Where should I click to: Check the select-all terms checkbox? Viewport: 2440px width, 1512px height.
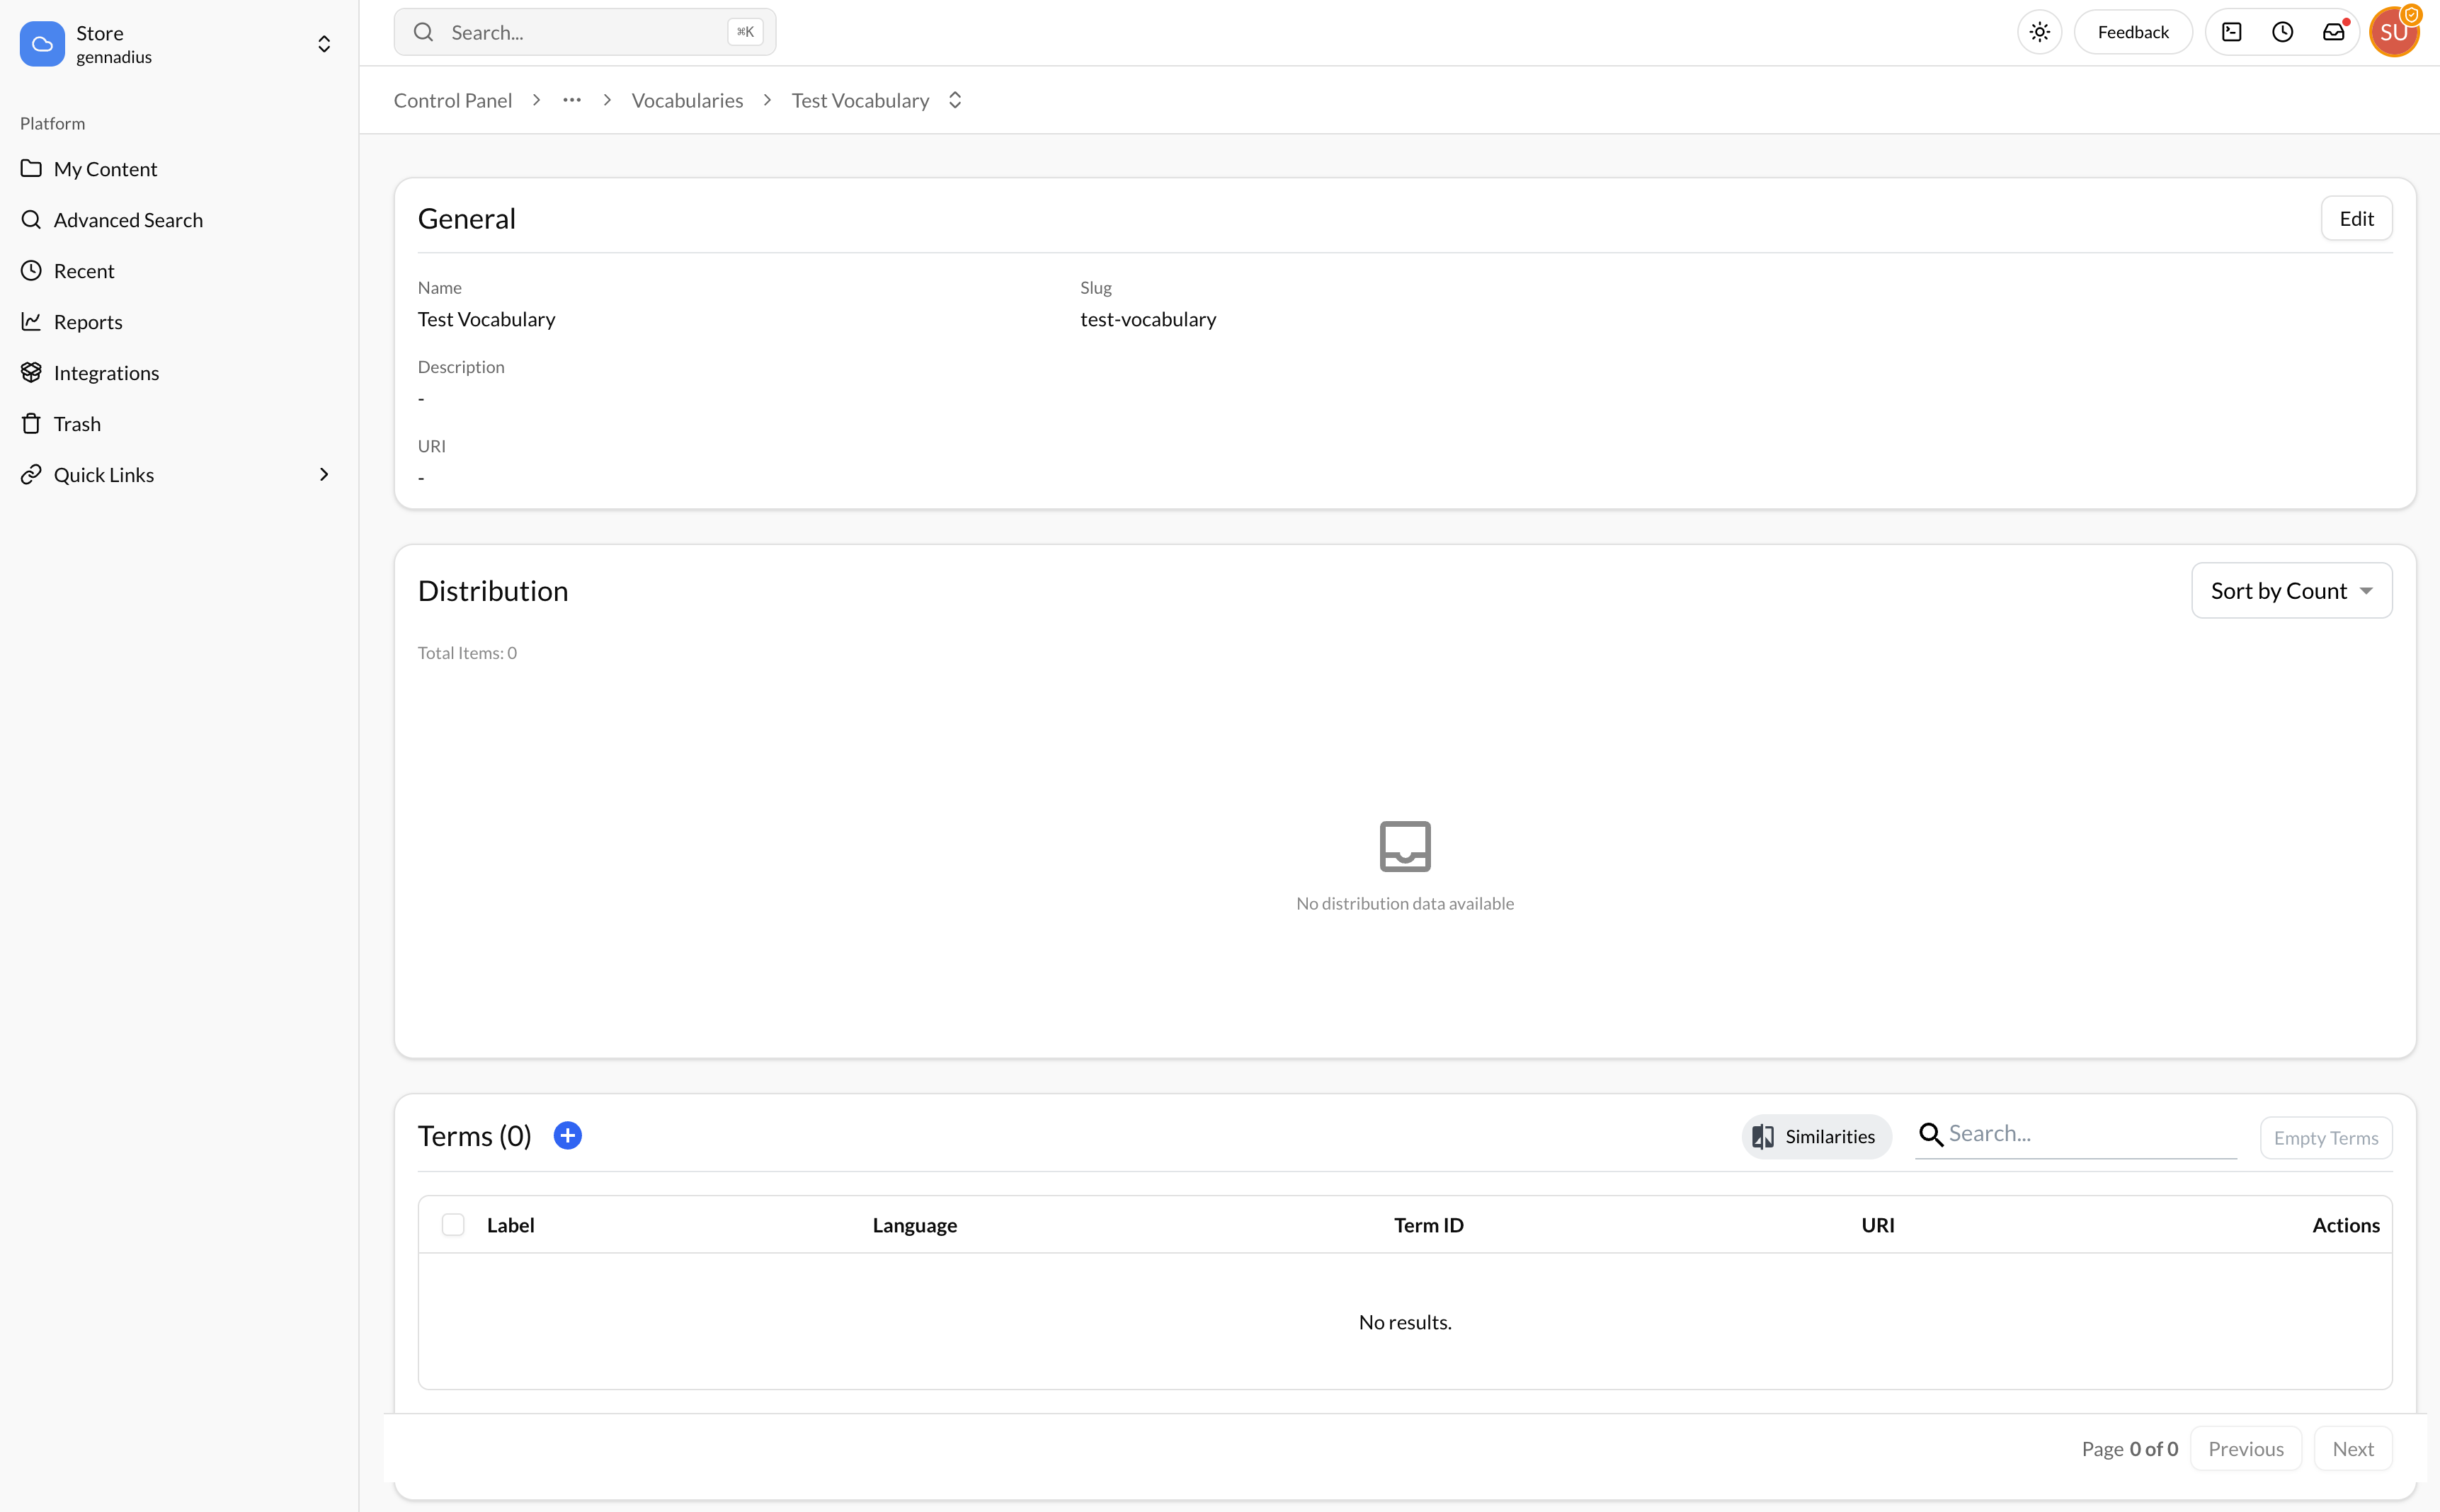(453, 1225)
